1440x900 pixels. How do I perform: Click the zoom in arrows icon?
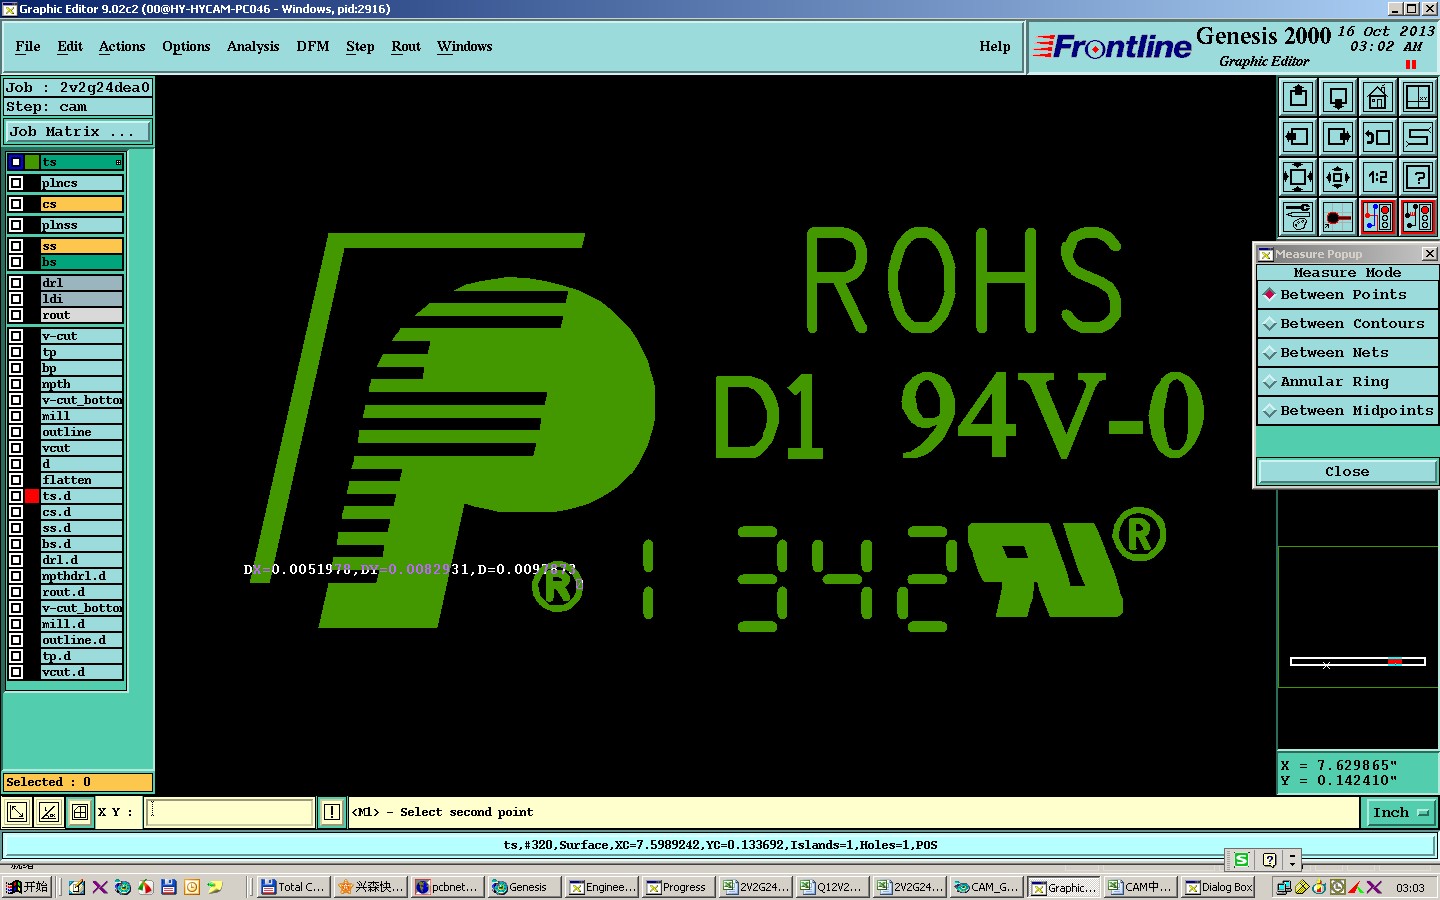[x=1298, y=177]
